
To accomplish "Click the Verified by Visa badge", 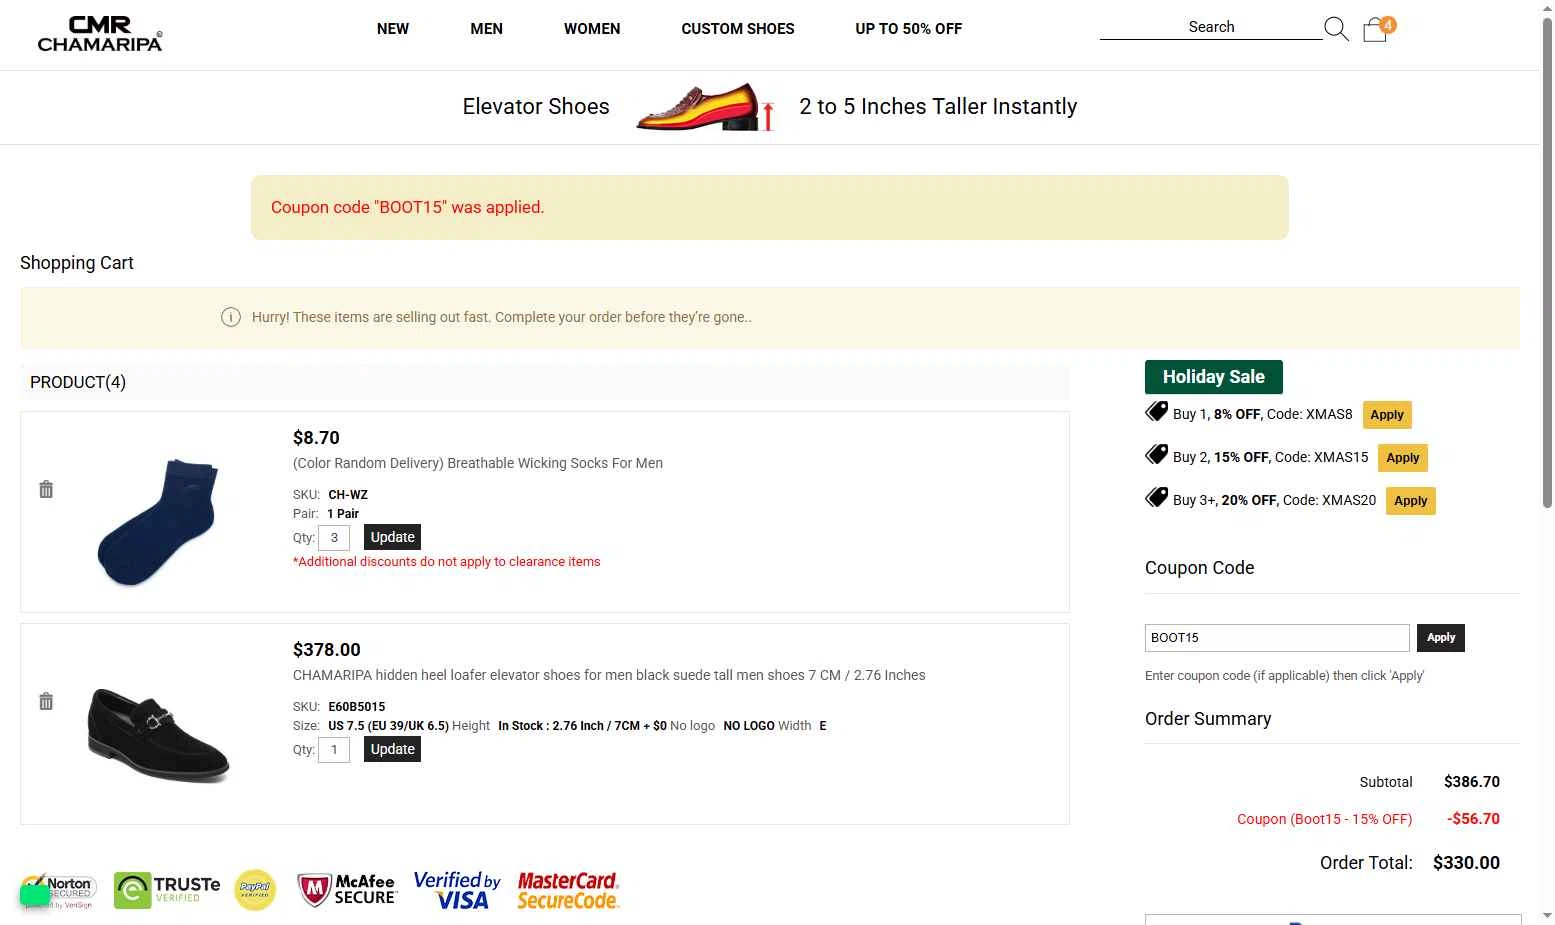I will [x=457, y=890].
